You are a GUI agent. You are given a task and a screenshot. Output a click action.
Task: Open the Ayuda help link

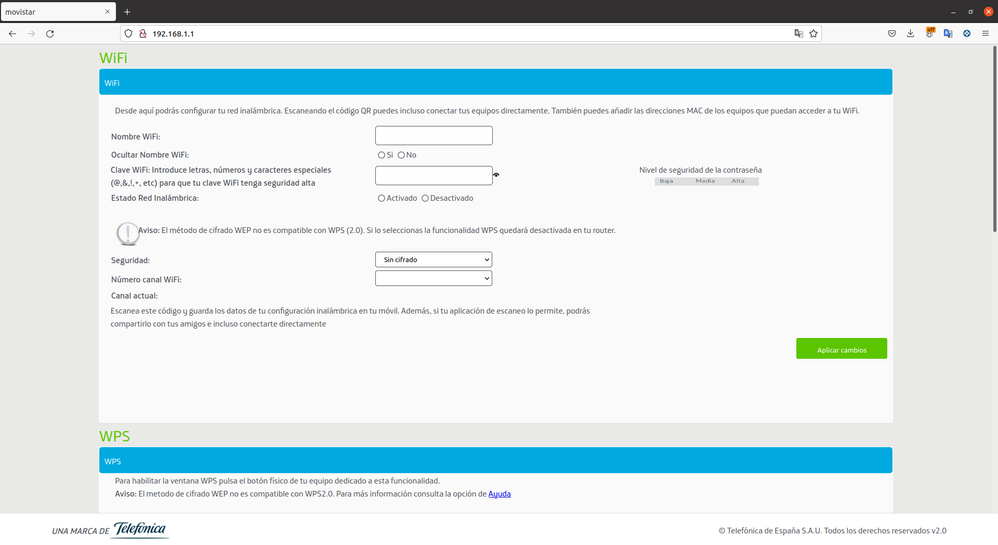tap(500, 494)
